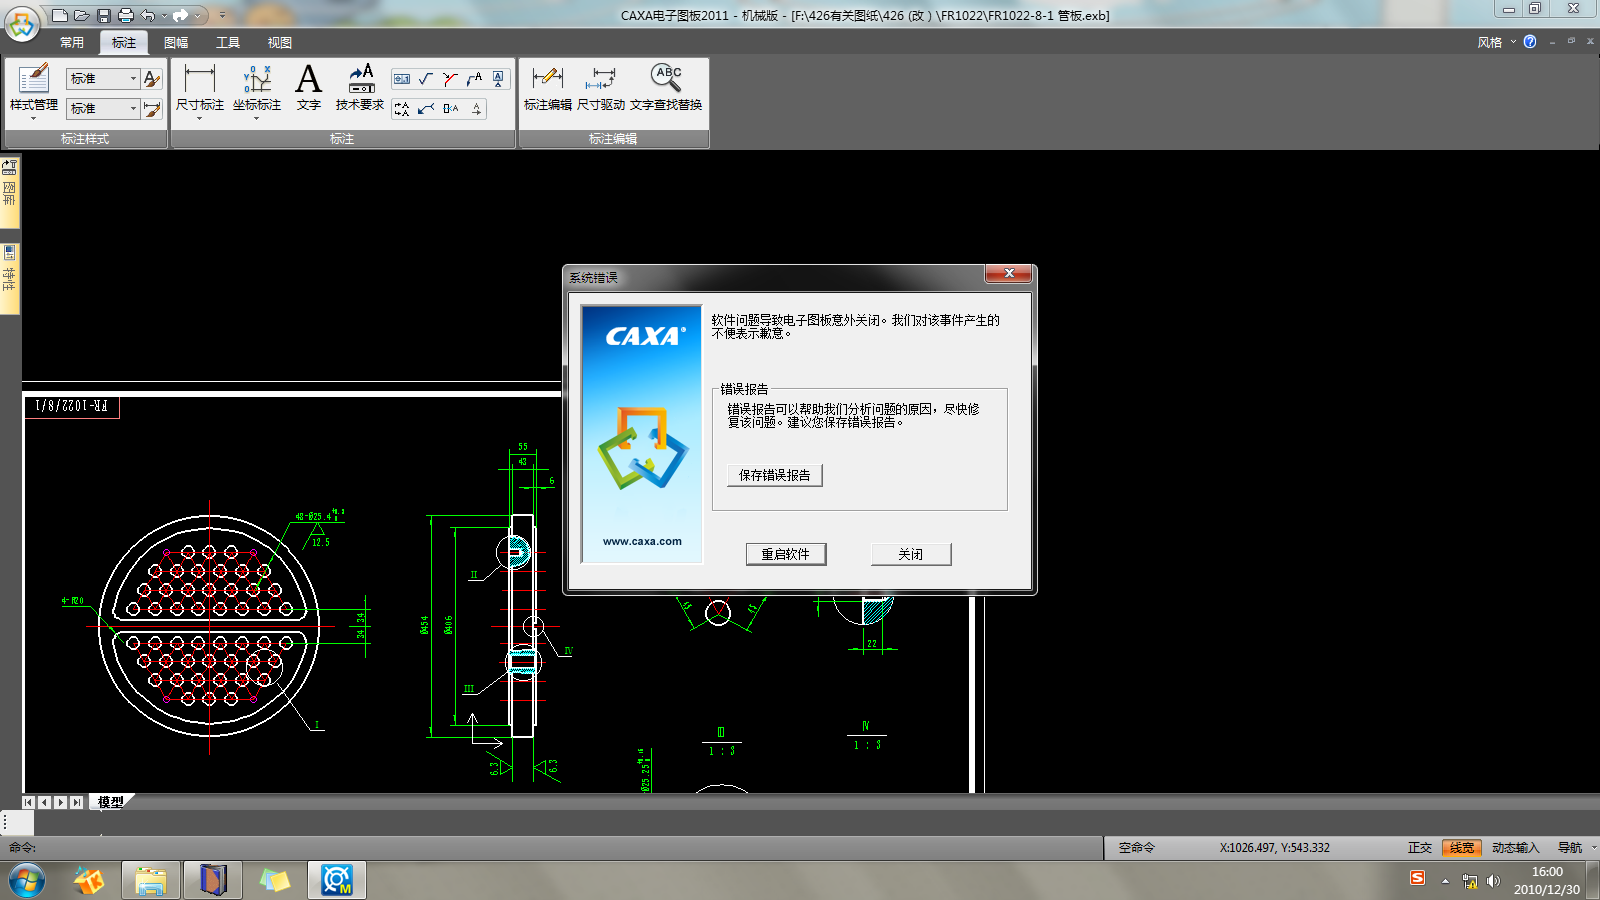Close the 系统错误 dialog with X

click(x=1009, y=274)
